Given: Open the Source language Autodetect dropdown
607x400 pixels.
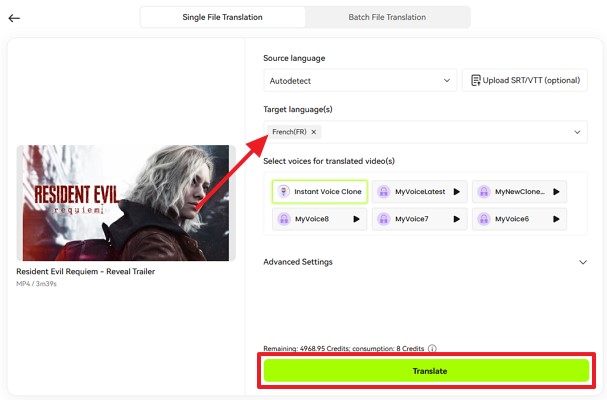Looking at the screenshot, I should [360, 81].
